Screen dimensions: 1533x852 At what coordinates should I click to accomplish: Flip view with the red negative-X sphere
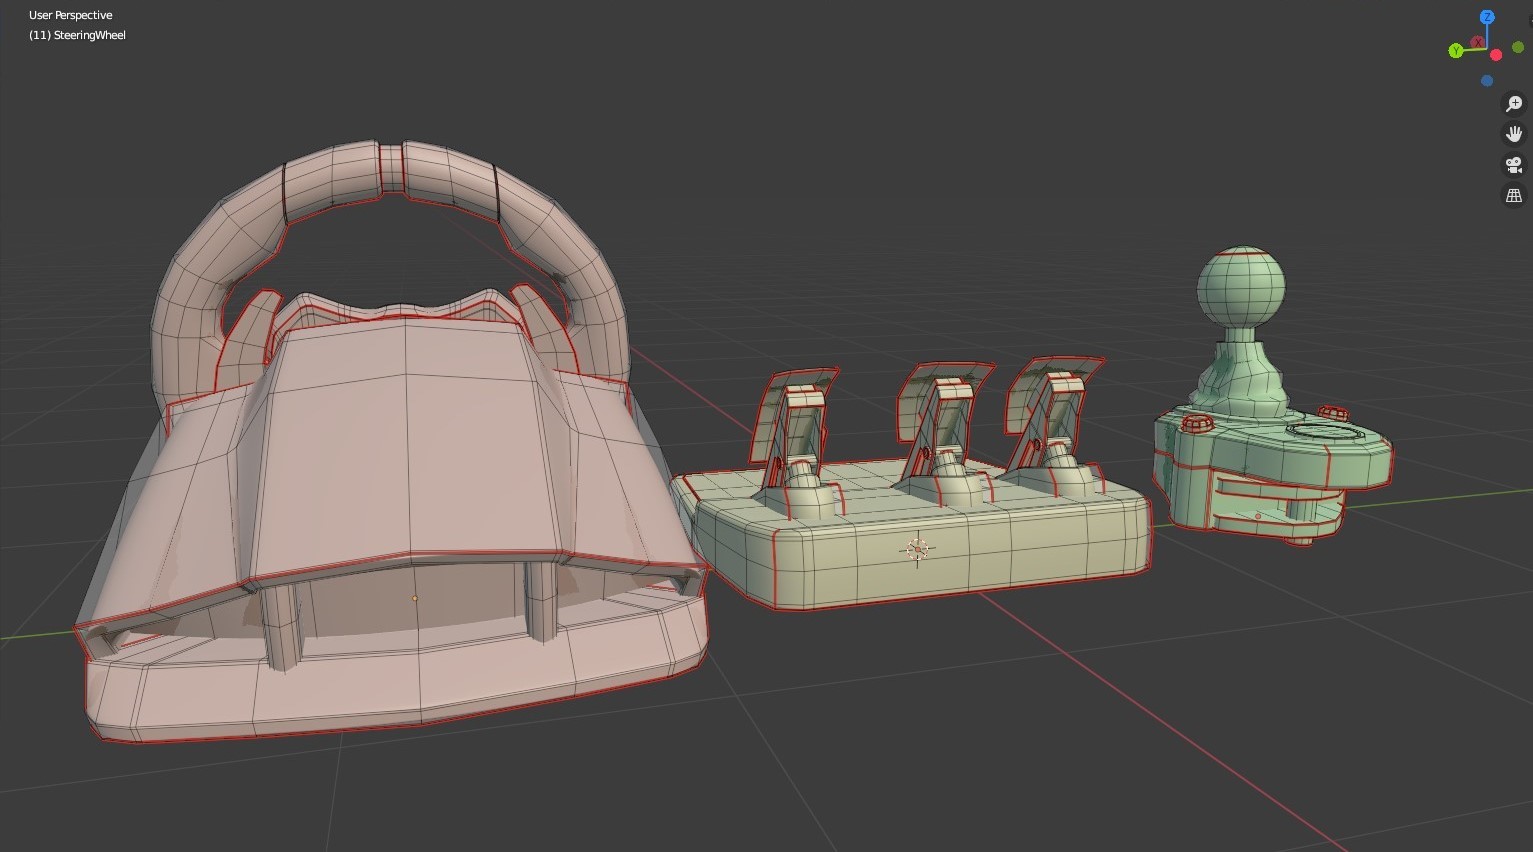tap(1496, 54)
